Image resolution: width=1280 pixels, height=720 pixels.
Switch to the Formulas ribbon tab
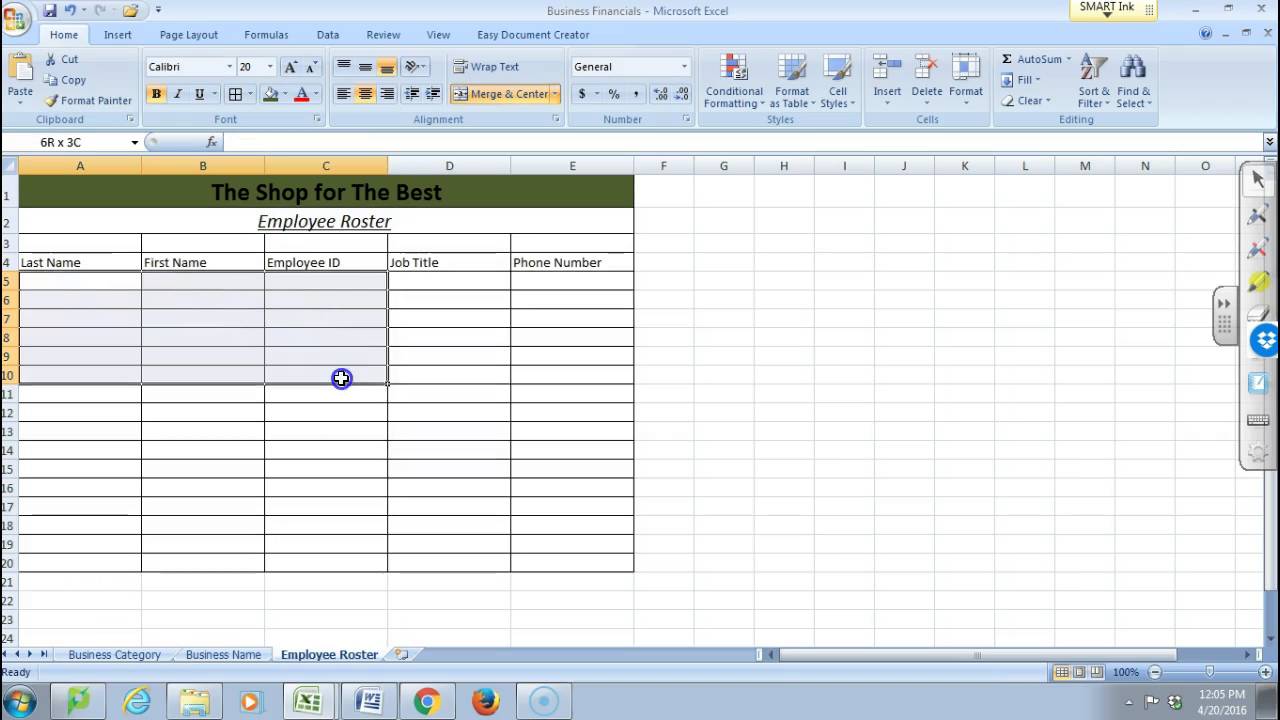tap(266, 35)
